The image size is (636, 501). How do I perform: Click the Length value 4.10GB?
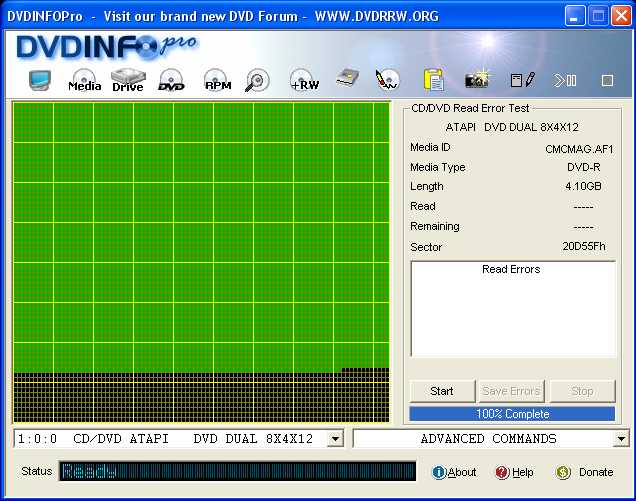click(583, 186)
